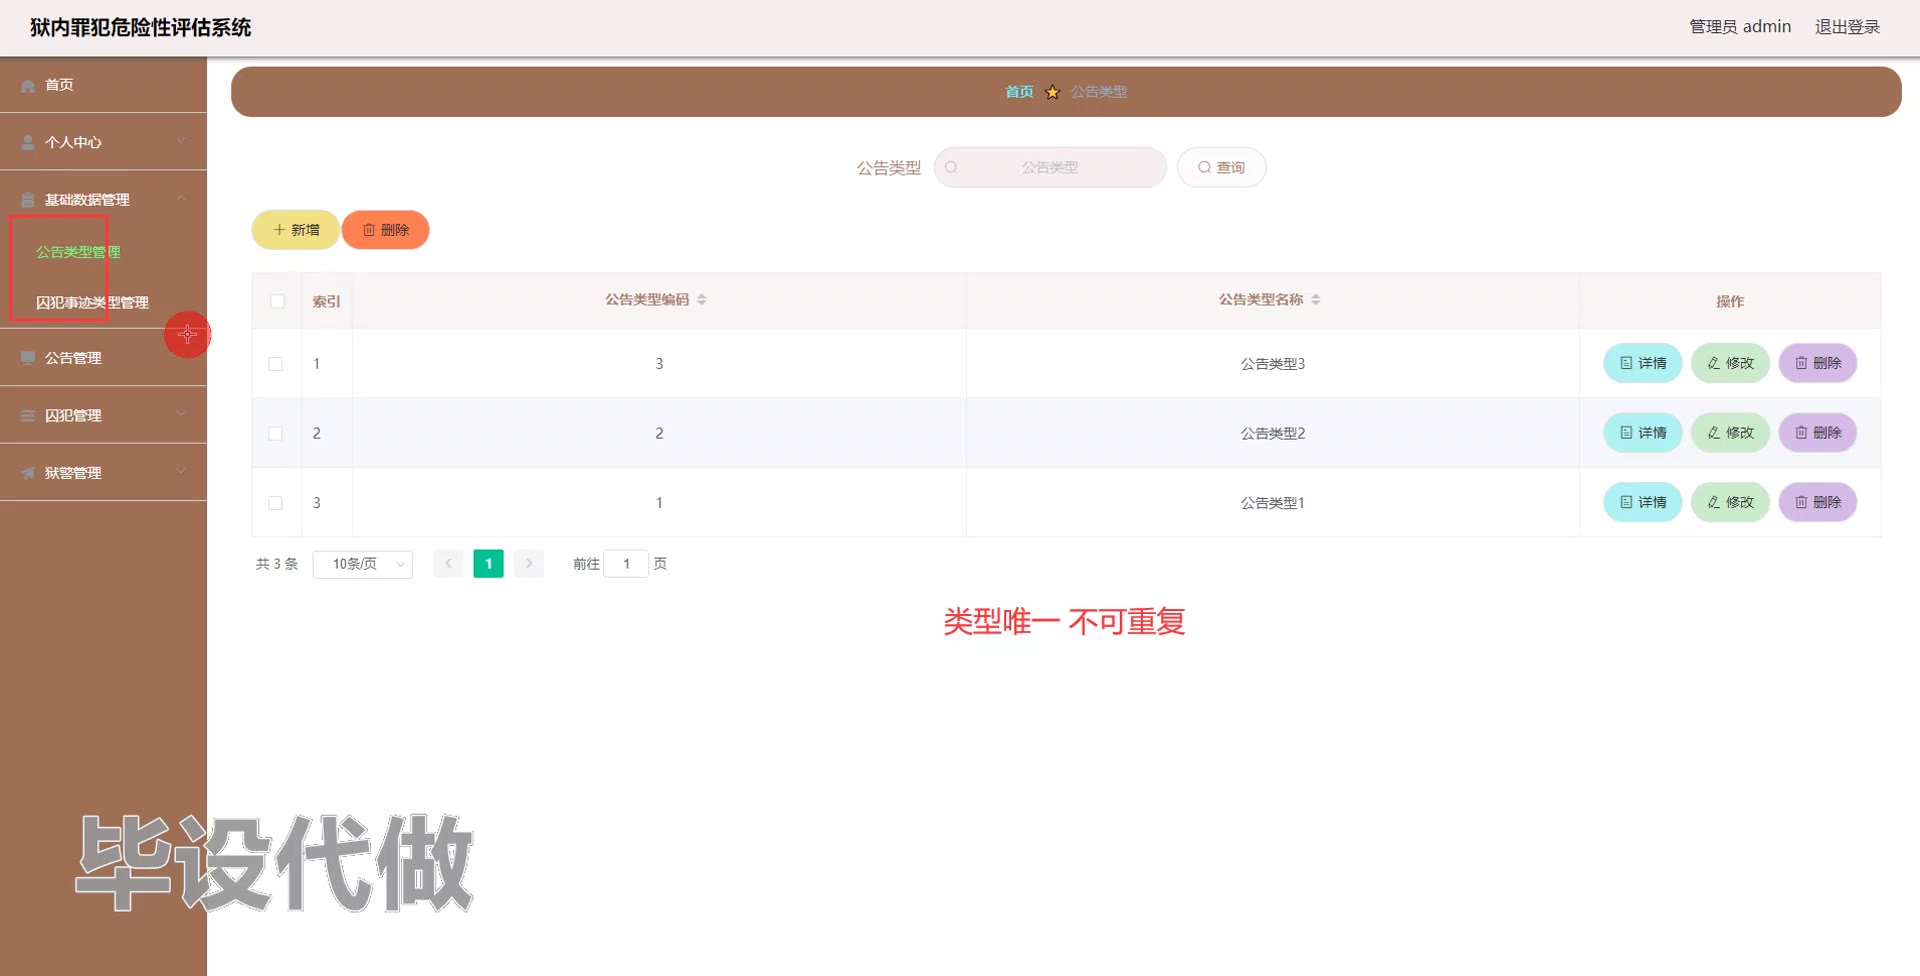Check the row for 公告类型1
Viewport: 1920px width, 976px height.
pyautogui.click(x=276, y=503)
